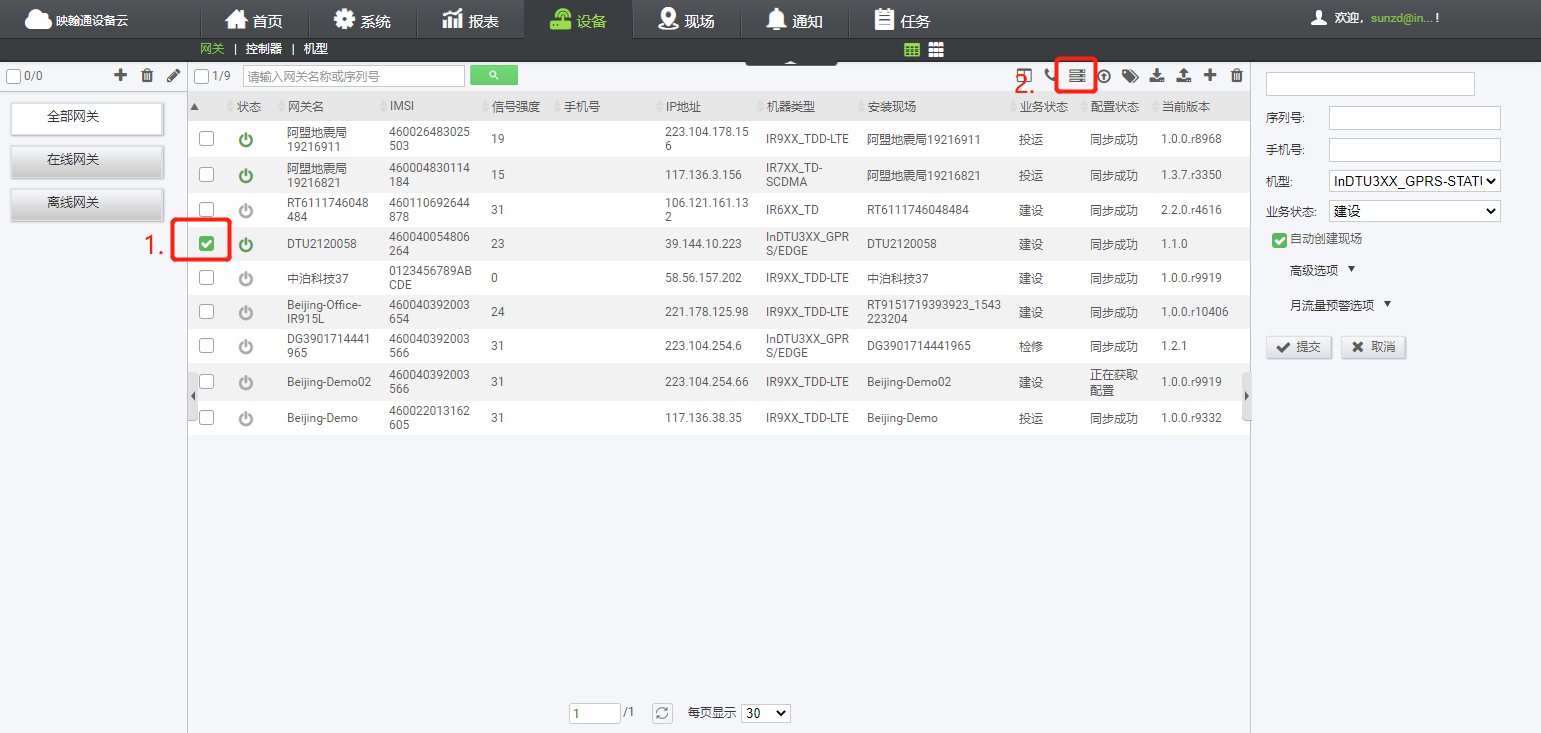The image size is (1541, 733).
Task: Open the 每页显示 page size dropdown
Action: click(765, 713)
